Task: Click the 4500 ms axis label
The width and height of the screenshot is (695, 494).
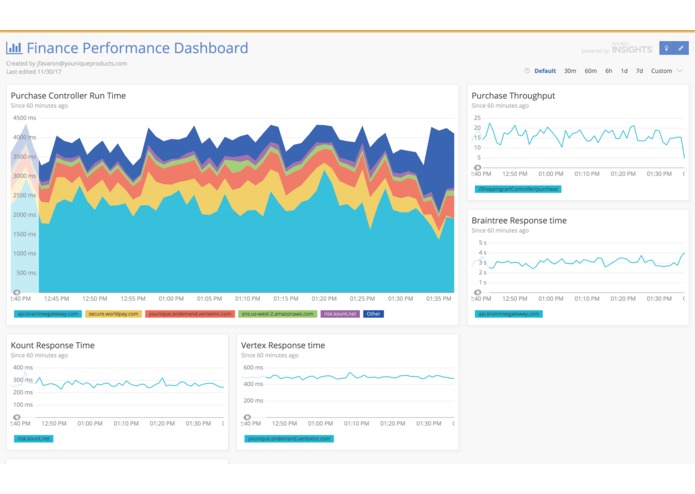Action: (24, 118)
